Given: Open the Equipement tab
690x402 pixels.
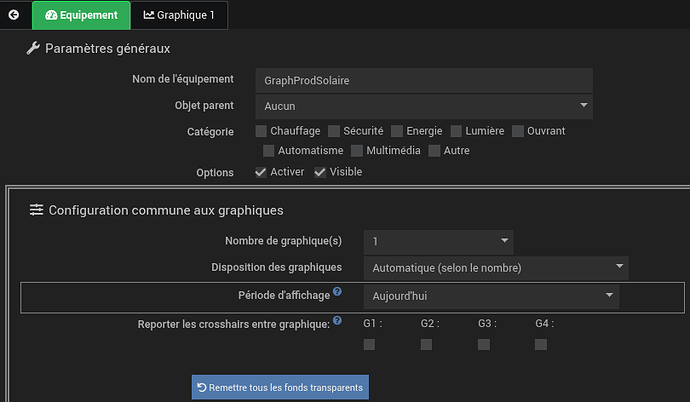Looking at the screenshot, I should (81, 15).
